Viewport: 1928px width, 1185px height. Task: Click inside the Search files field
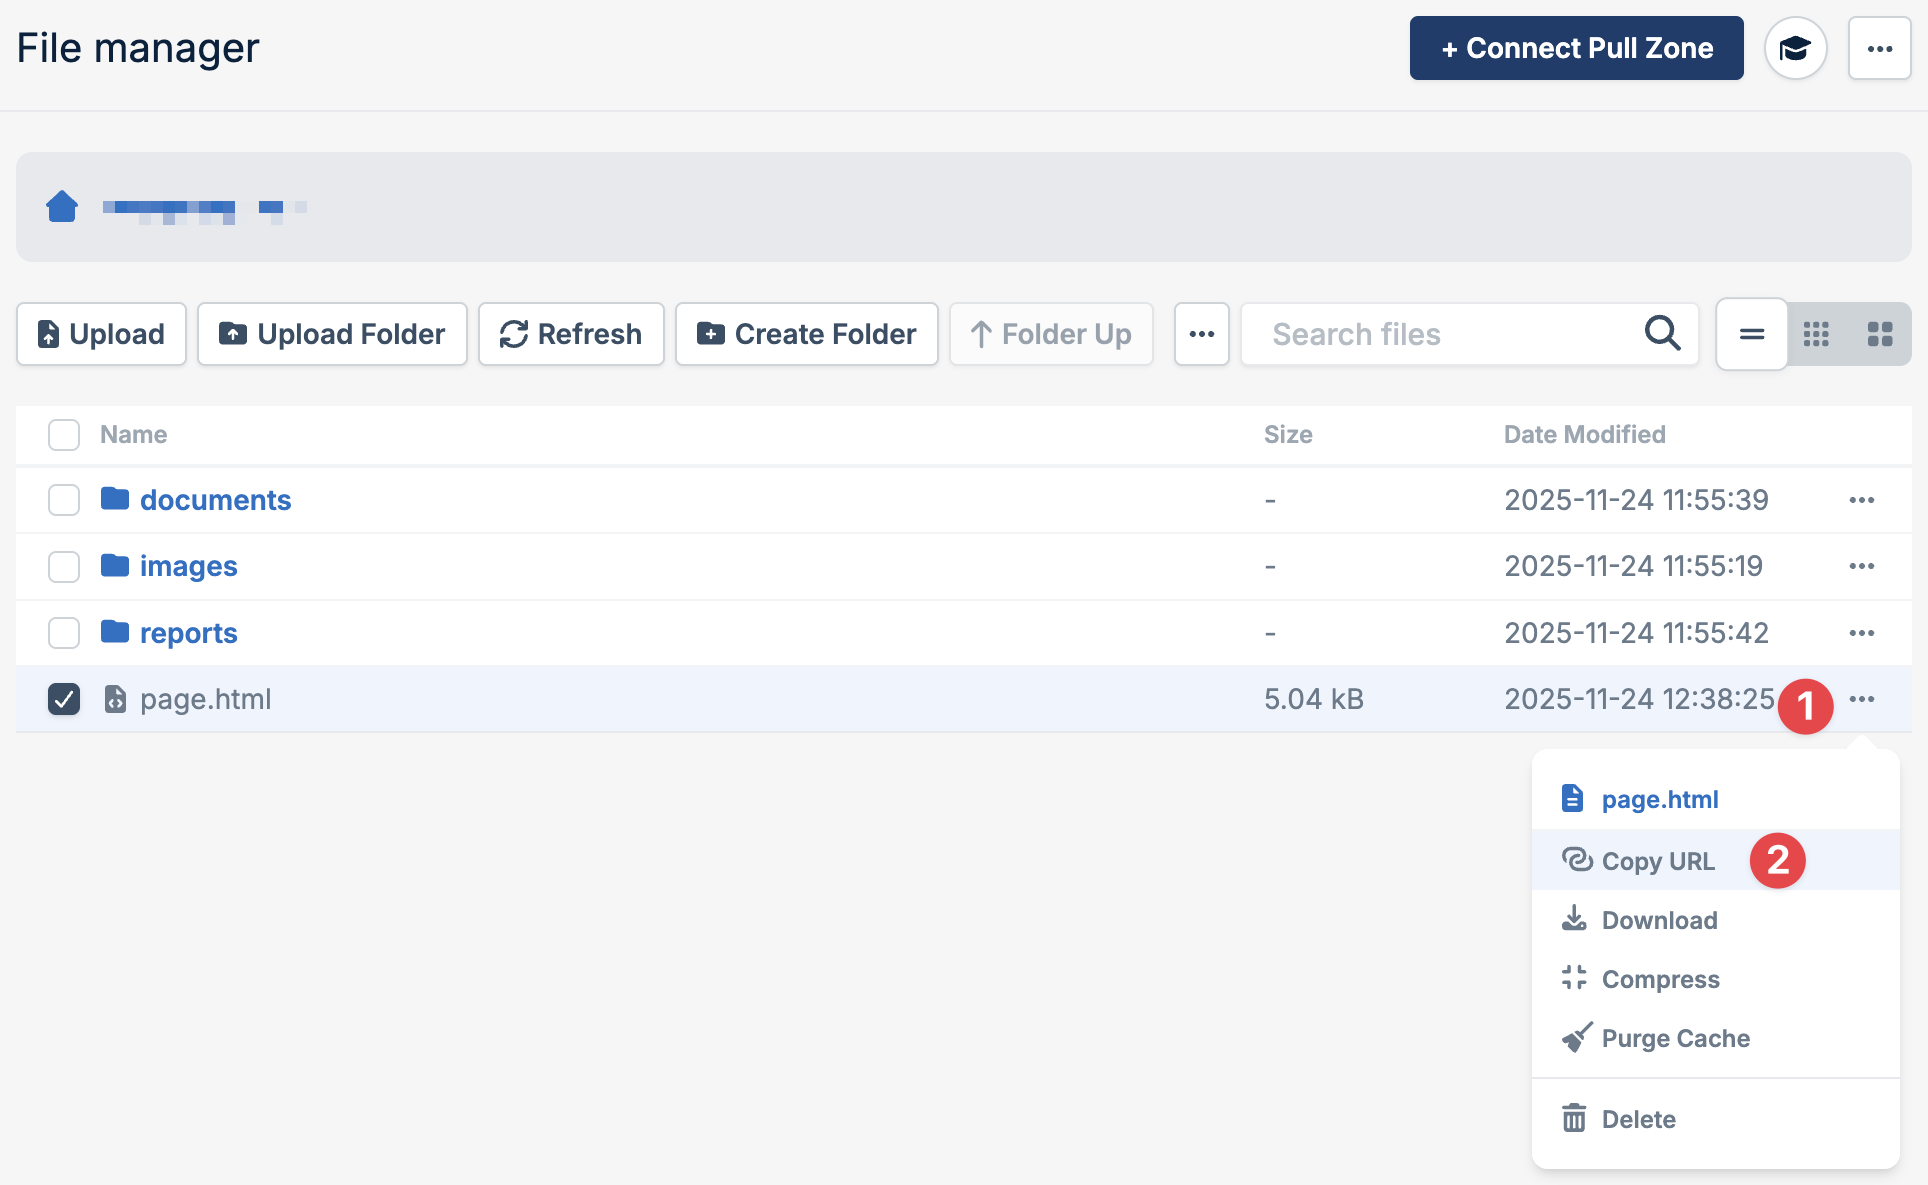coord(1400,334)
